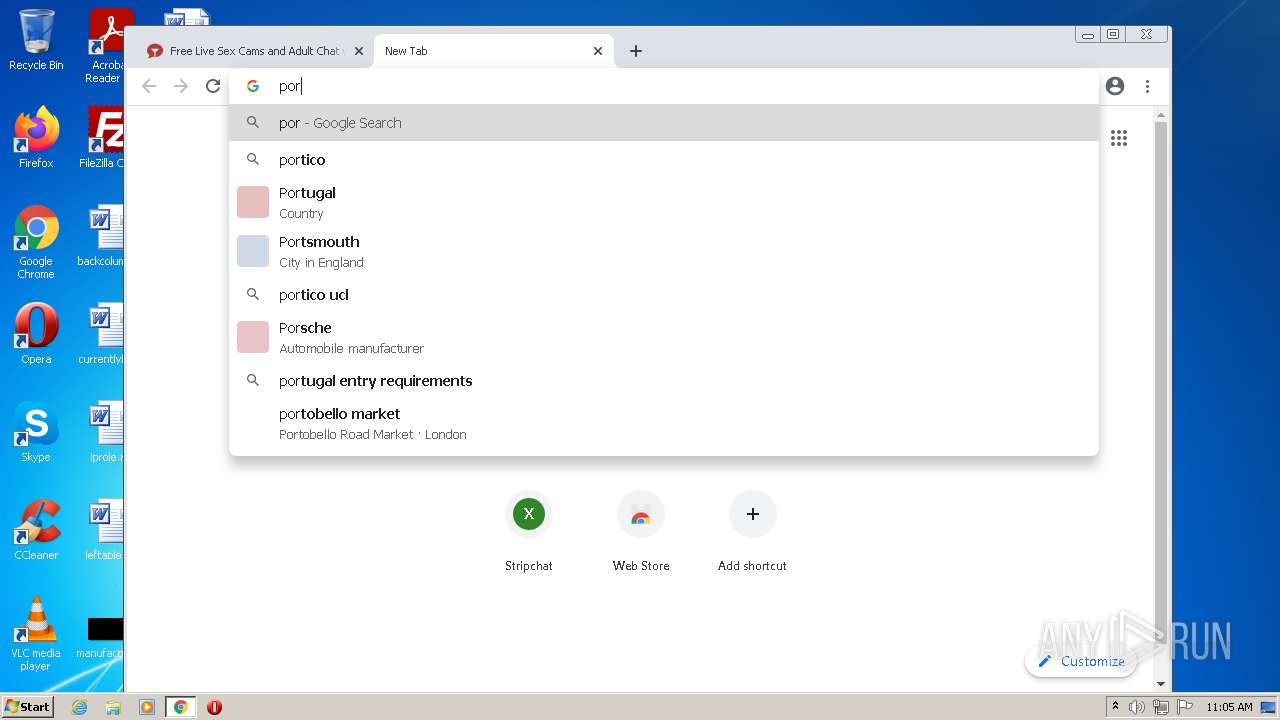The image size is (1280, 720).
Task: Choose the Porsche Automobile manufacturer suggestion
Action: 664,337
